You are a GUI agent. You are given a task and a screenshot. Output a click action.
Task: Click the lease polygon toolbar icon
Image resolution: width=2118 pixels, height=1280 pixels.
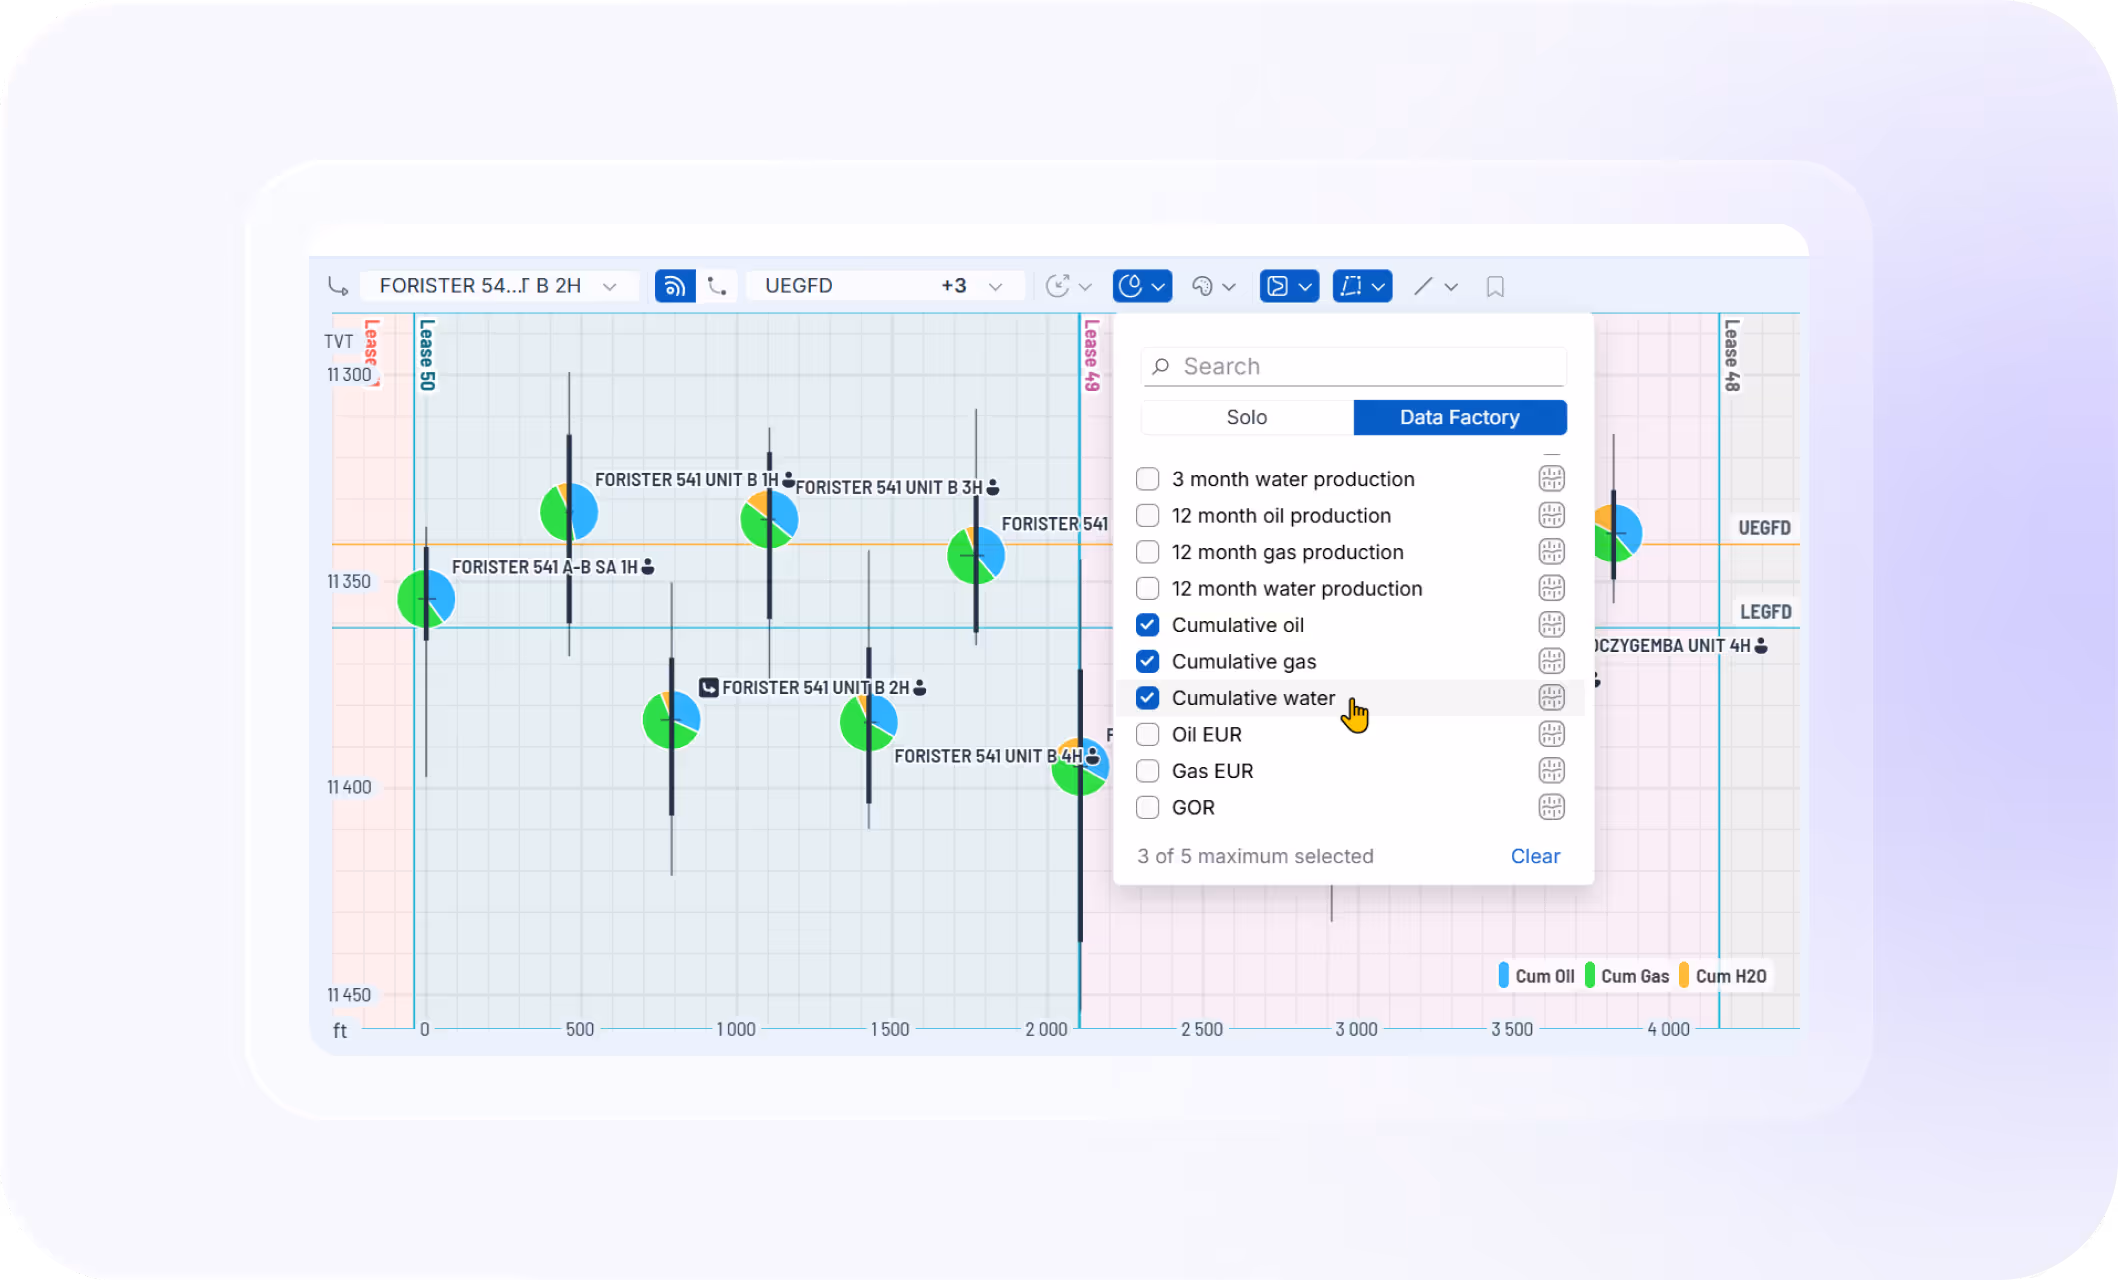click(x=1351, y=286)
